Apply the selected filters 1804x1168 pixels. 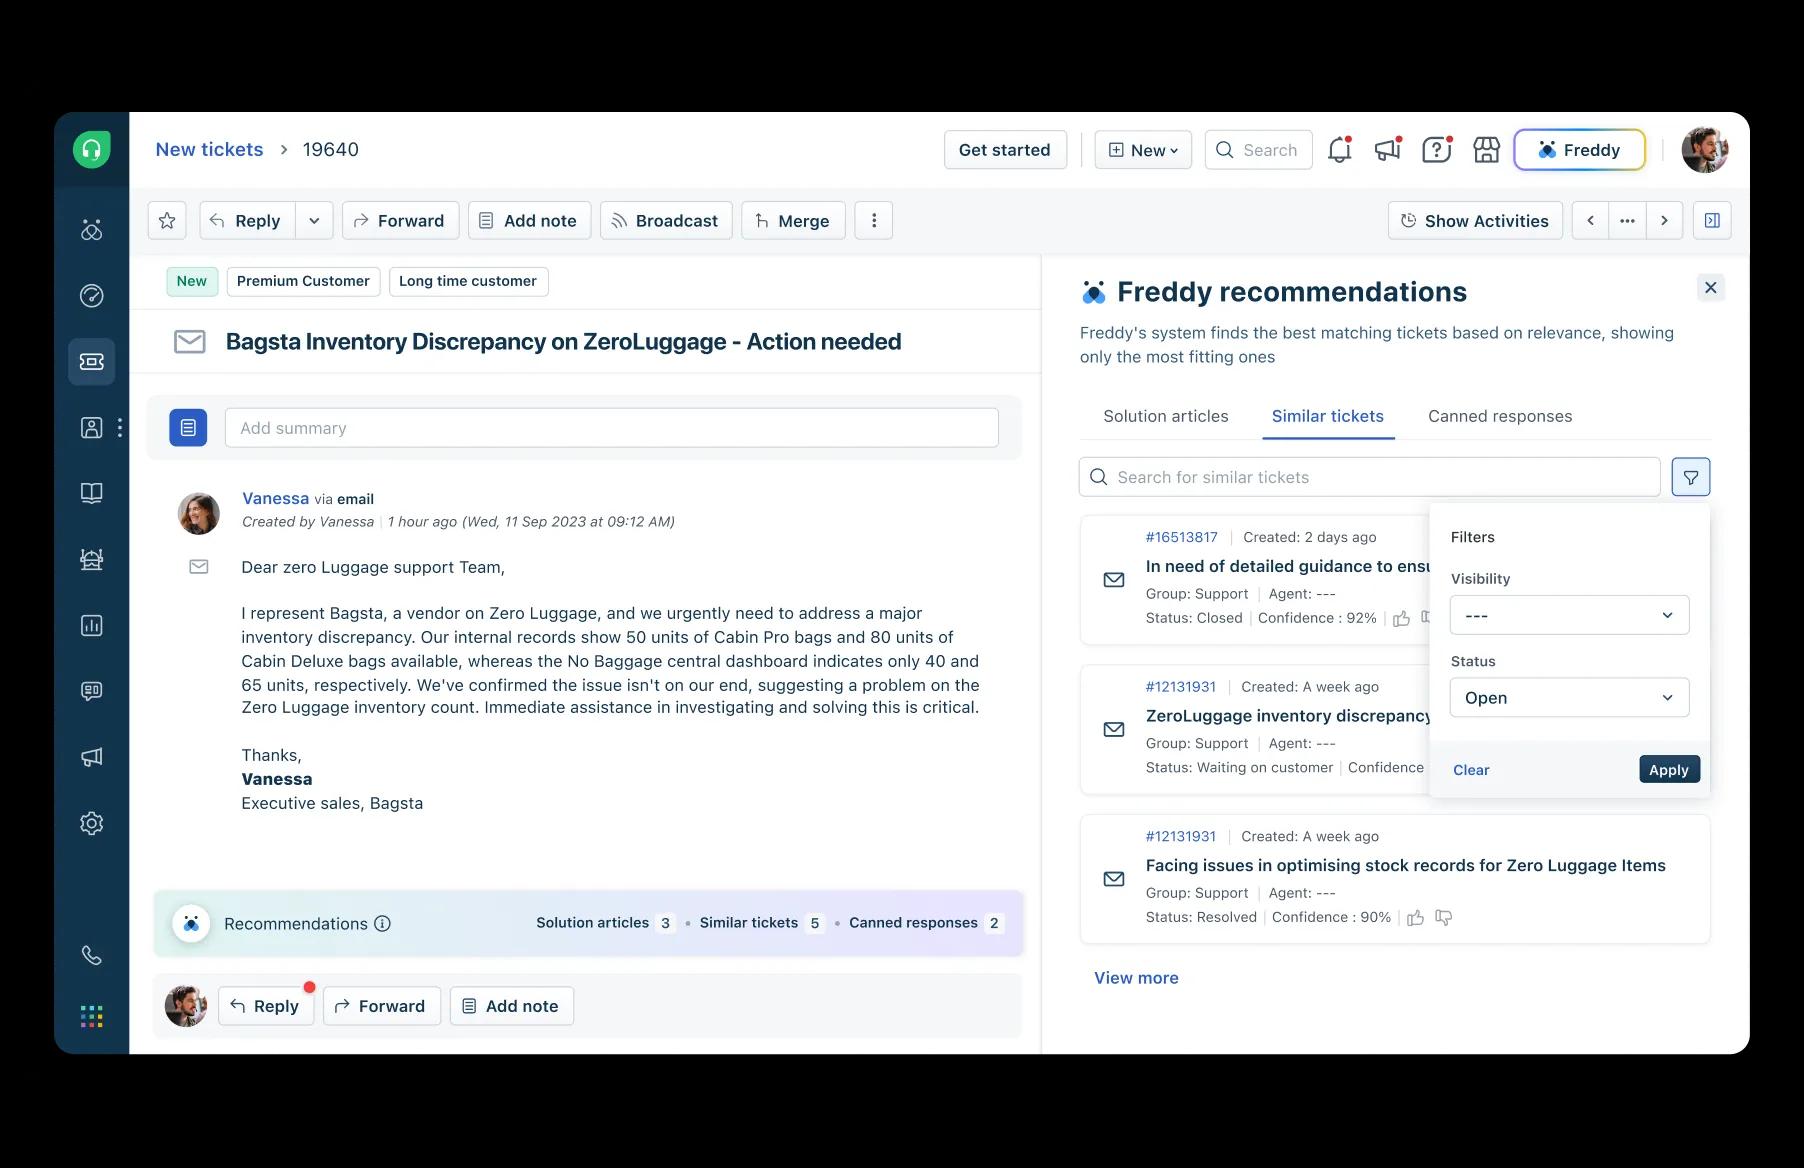[1669, 770]
